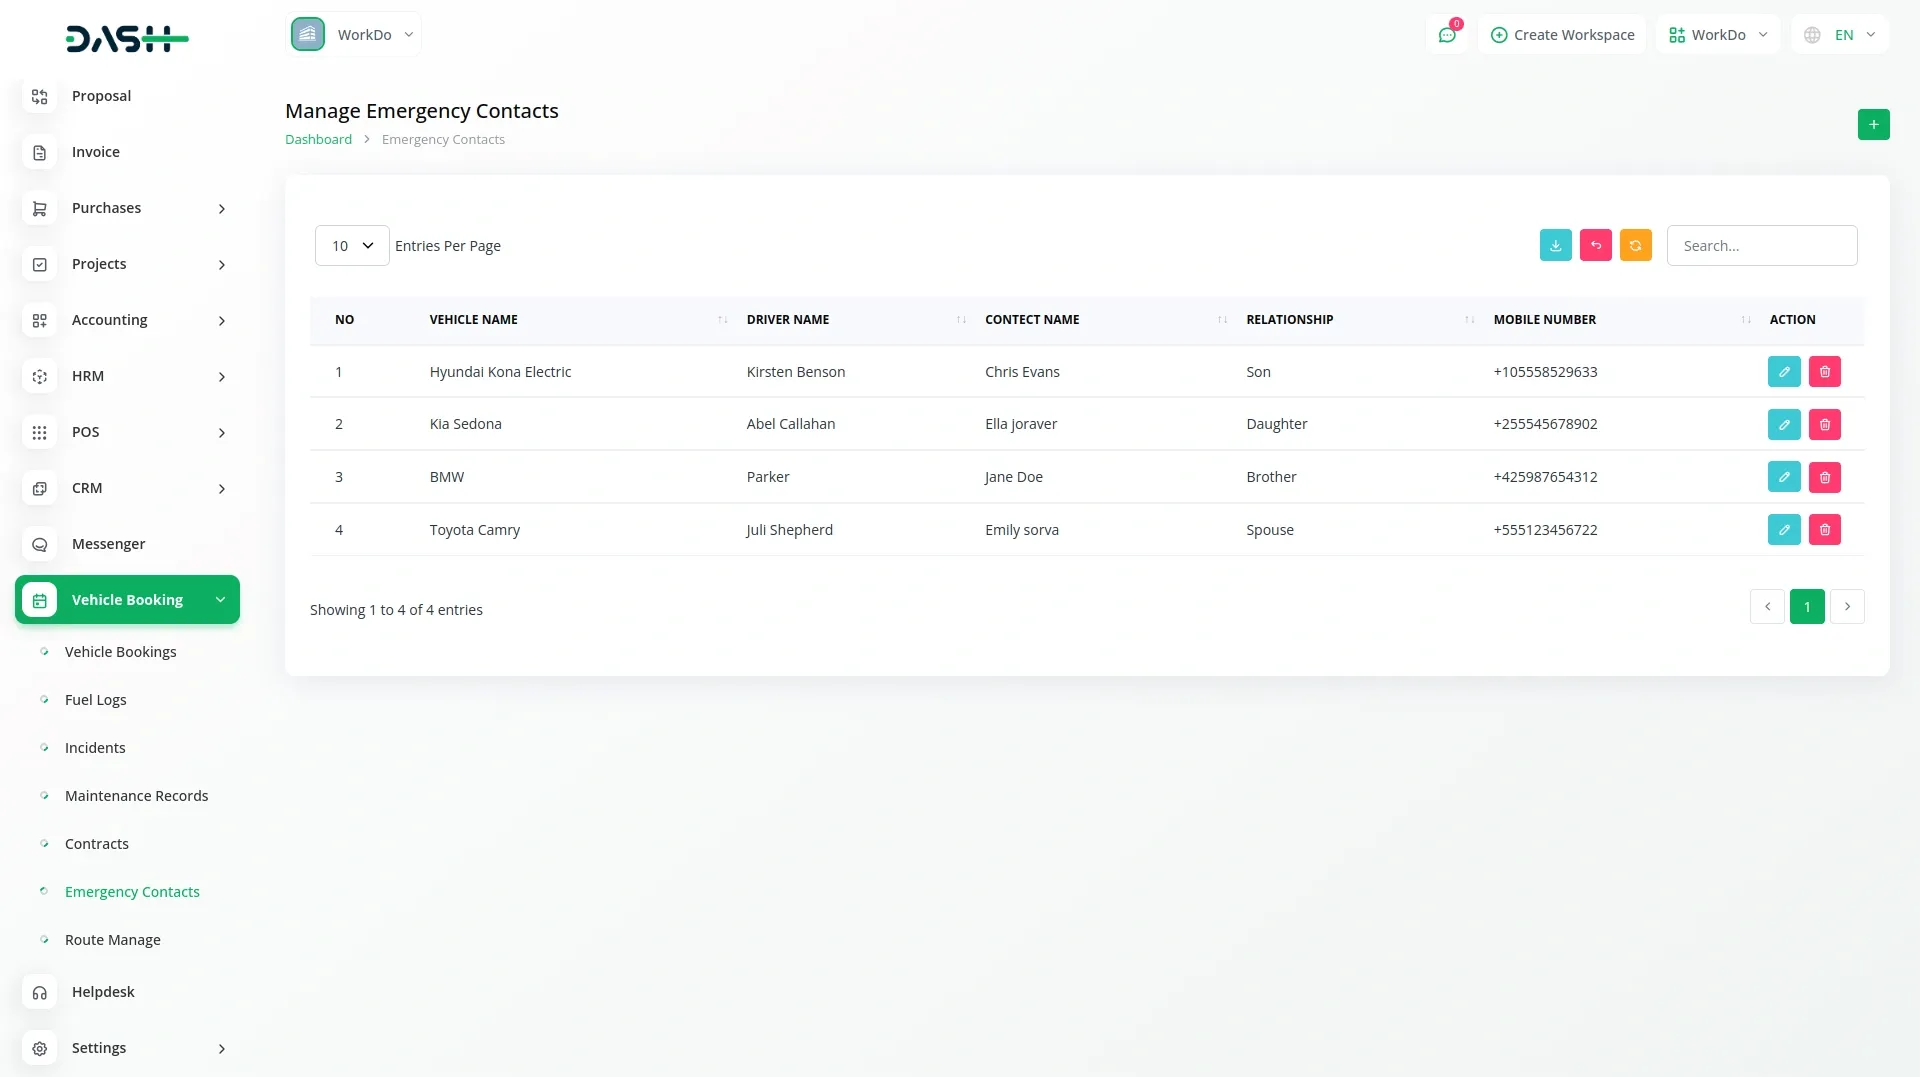Click the Create Workspace button

(x=1562, y=35)
